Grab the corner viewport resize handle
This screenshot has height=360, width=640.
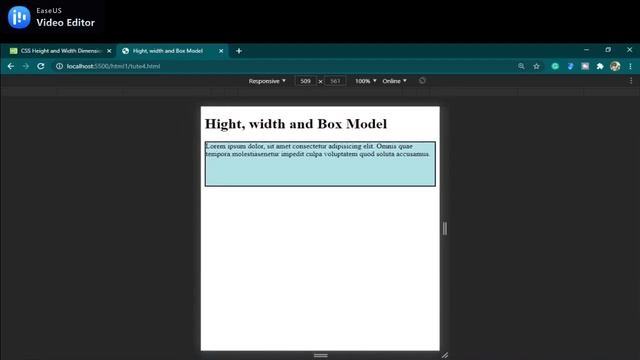pyautogui.click(x=444, y=356)
